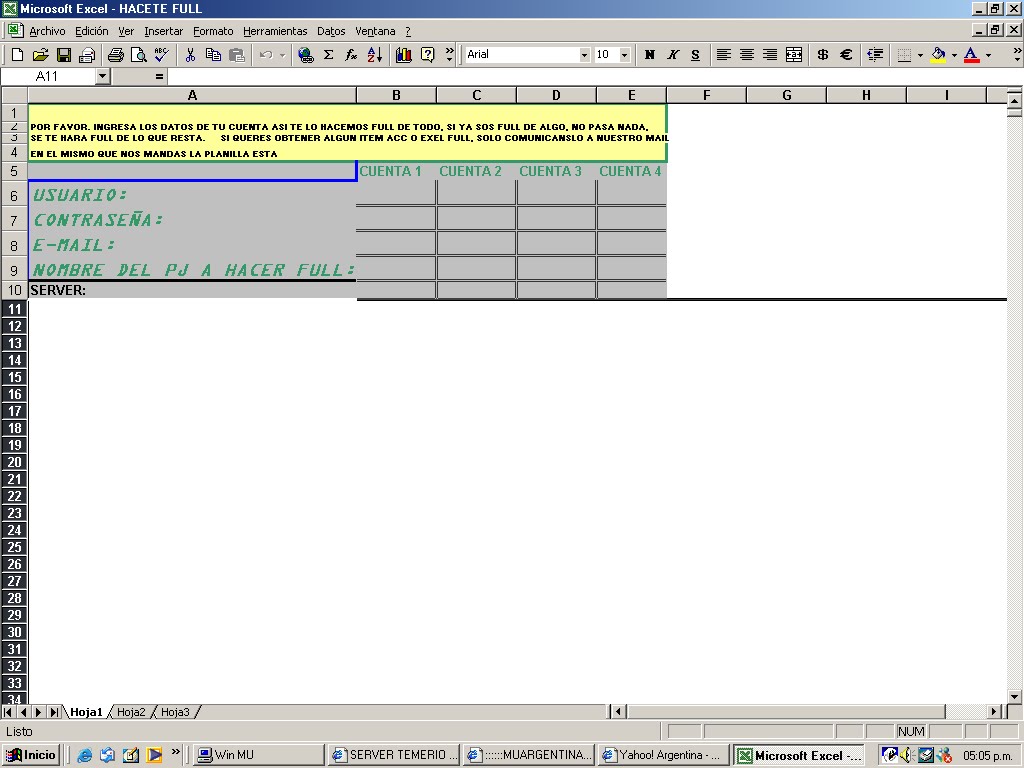Launch the chart wizard
Viewport: 1024px width, 768px height.
click(404, 55)
